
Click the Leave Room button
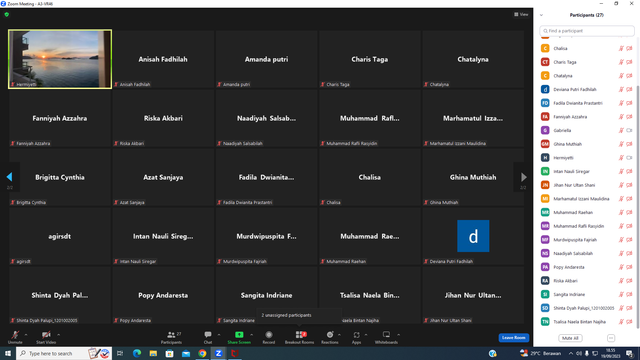[x=513, y=338]
